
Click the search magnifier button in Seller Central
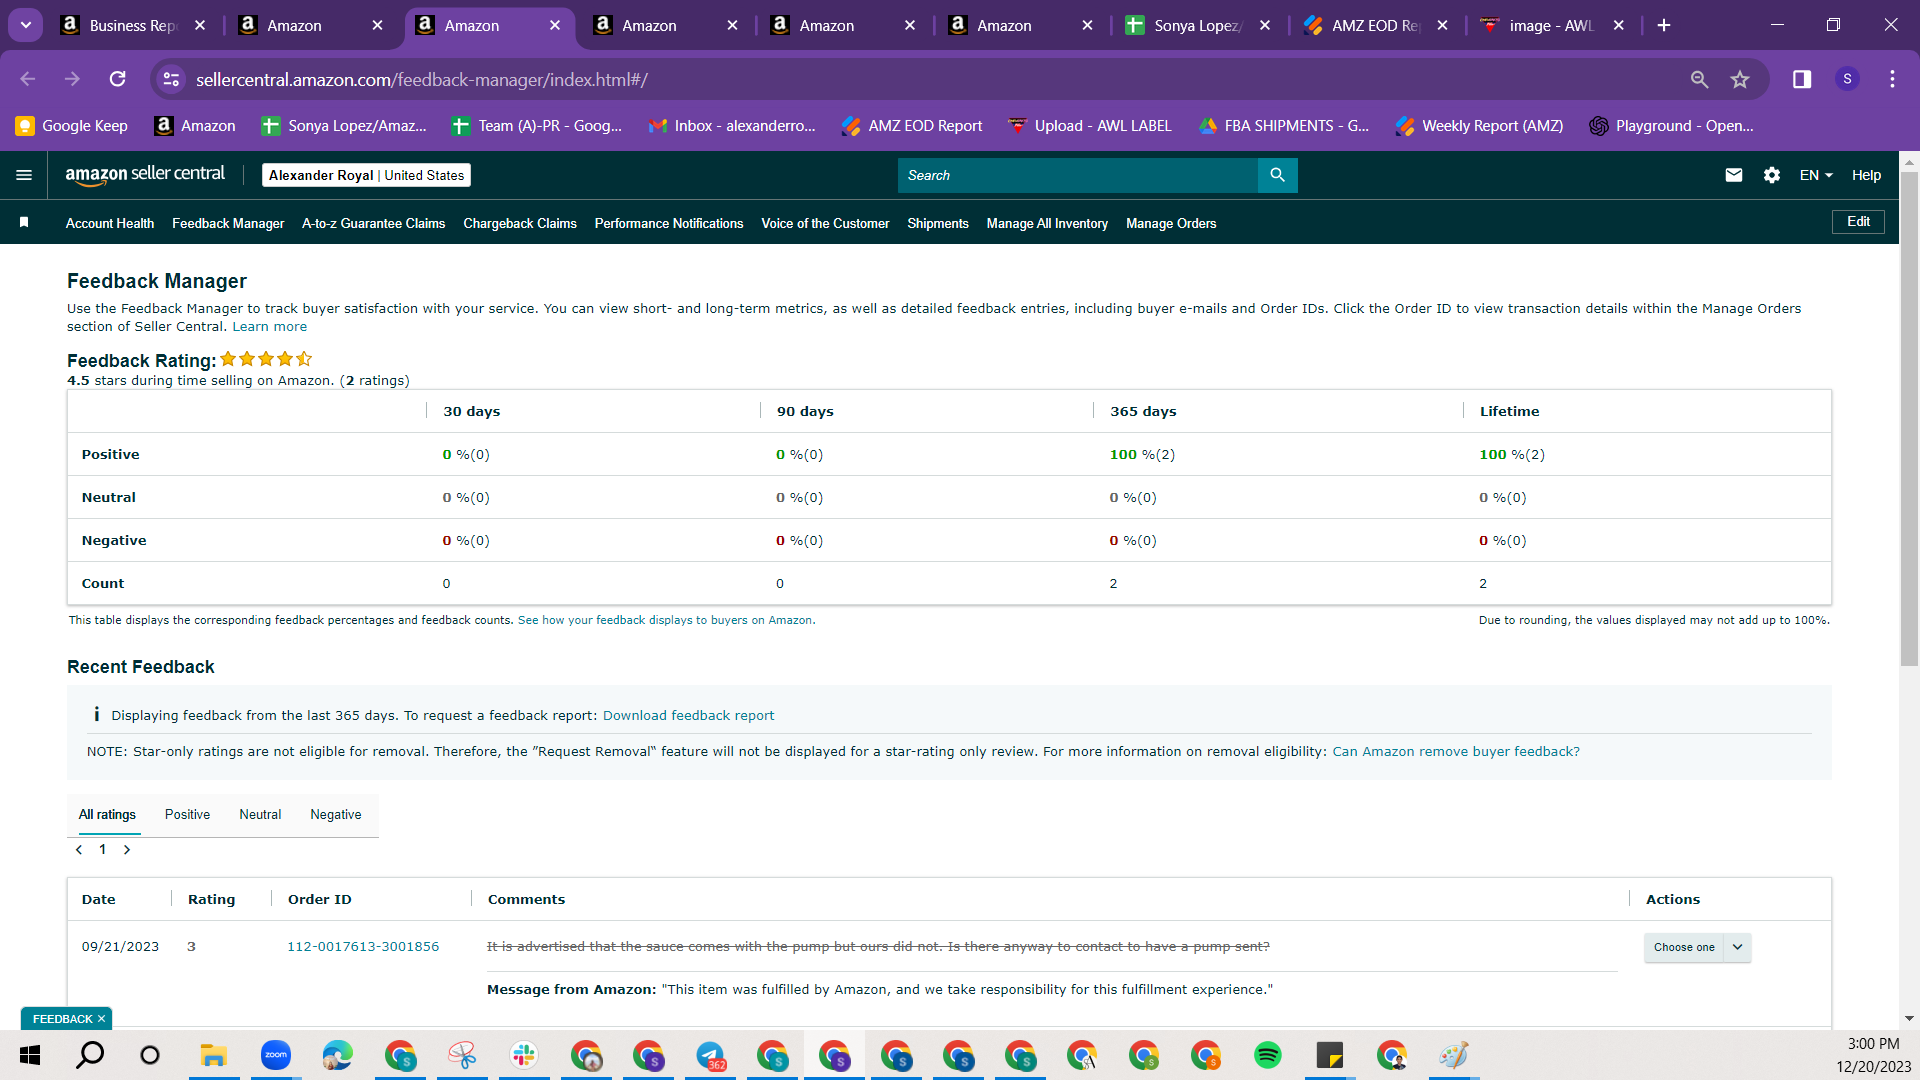click(x=1277, y=175)
